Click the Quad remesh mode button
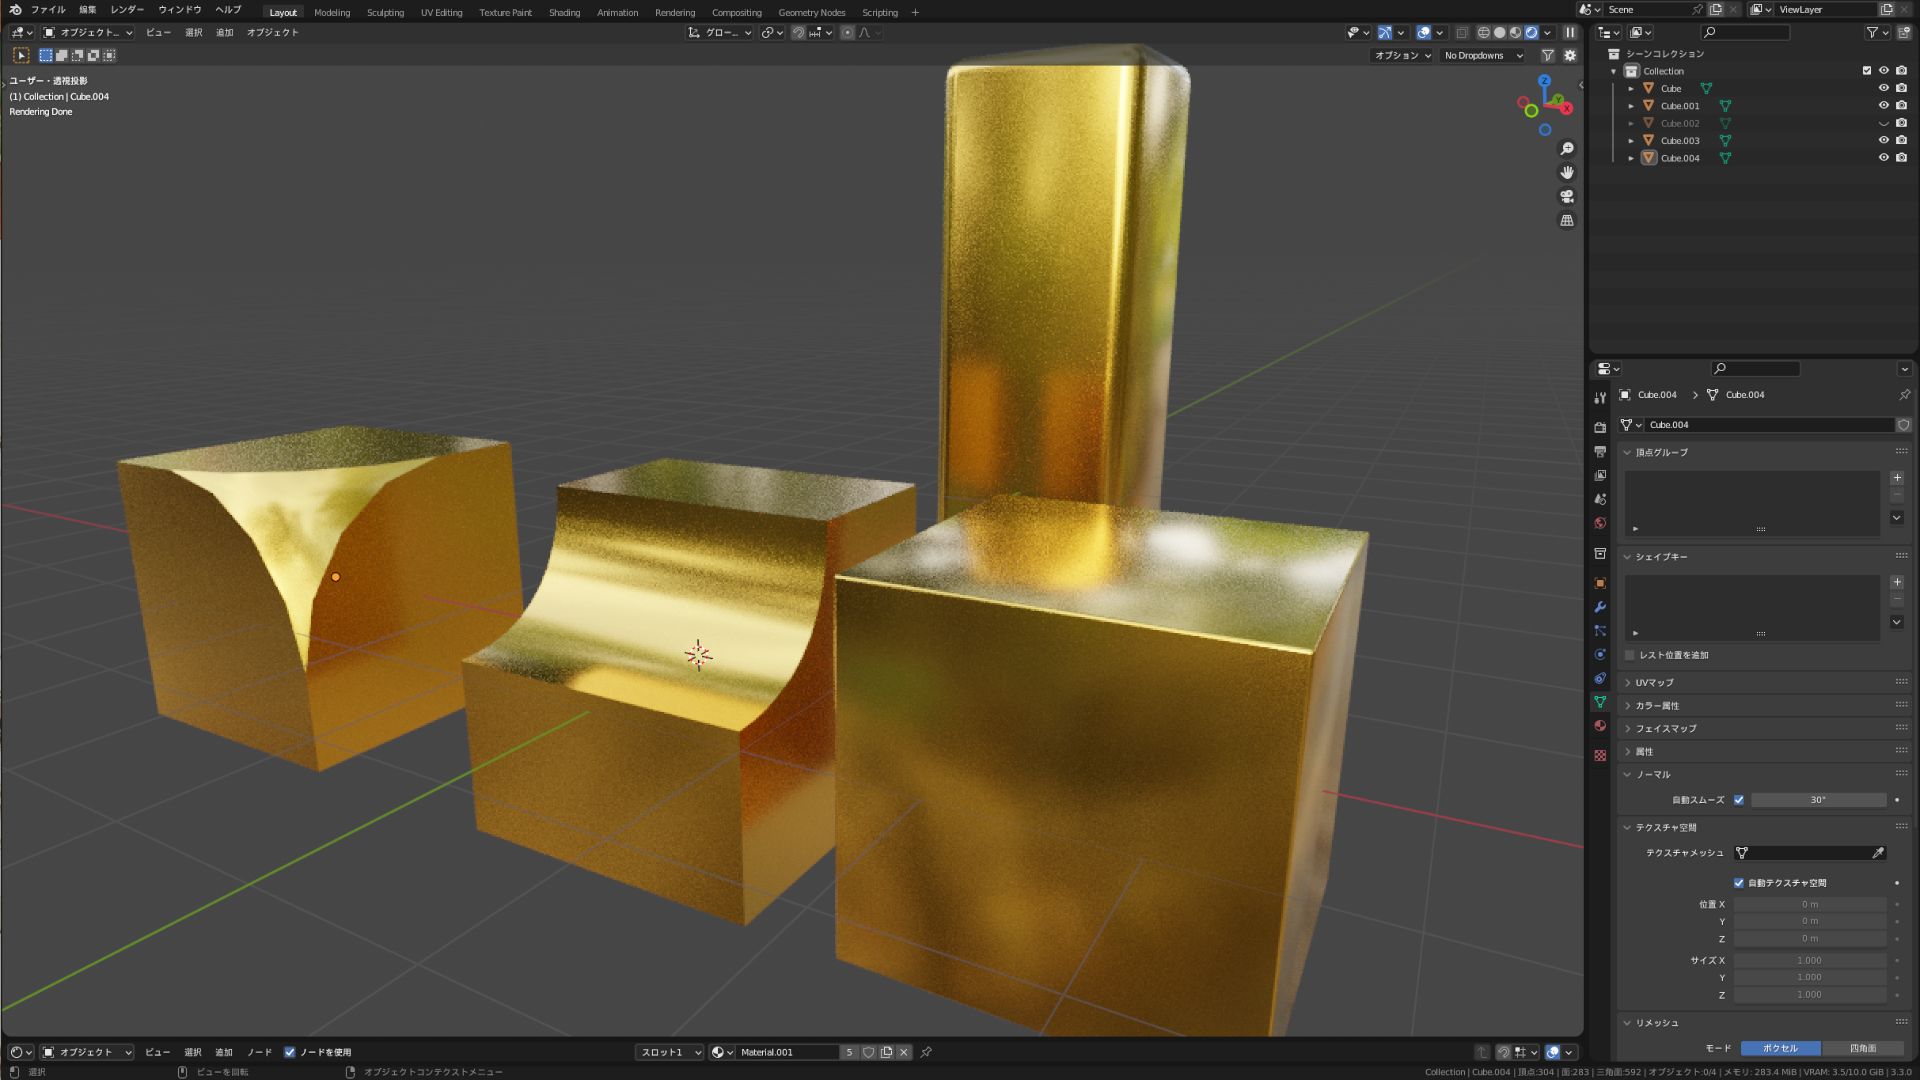The height and width of the screenshot is (1080, 1920). click(x=1862, y=1048)
